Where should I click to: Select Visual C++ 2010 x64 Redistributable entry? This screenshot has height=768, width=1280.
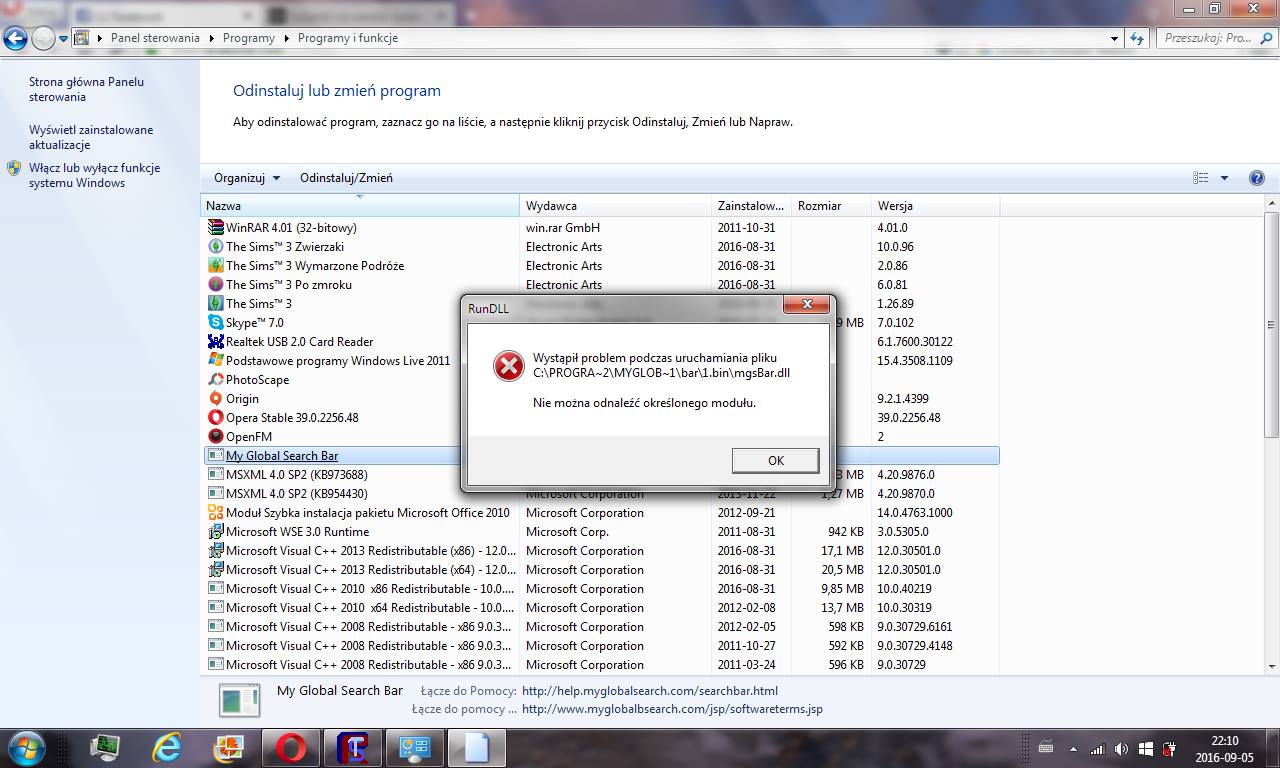tap(371, 608)
